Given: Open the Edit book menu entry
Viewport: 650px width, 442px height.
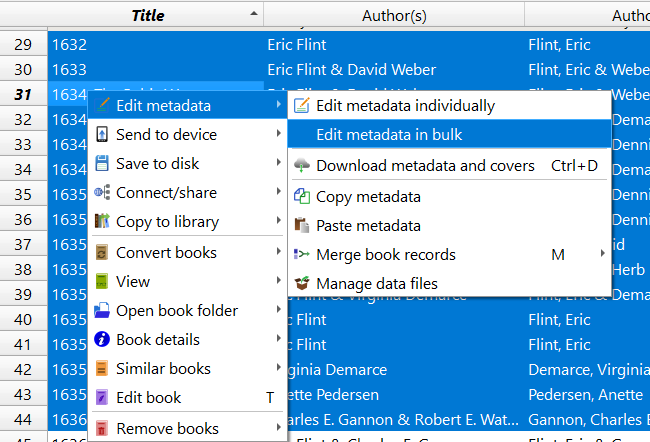Looking at the screenshot, I should (148, 397).
